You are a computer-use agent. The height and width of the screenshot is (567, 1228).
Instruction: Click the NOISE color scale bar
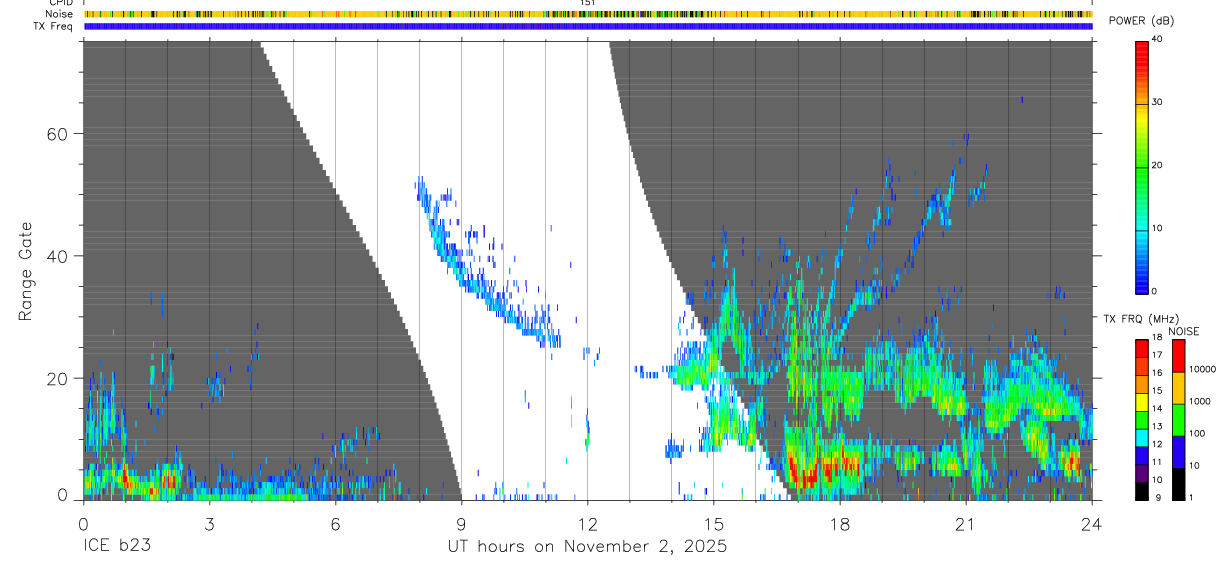1178,419
